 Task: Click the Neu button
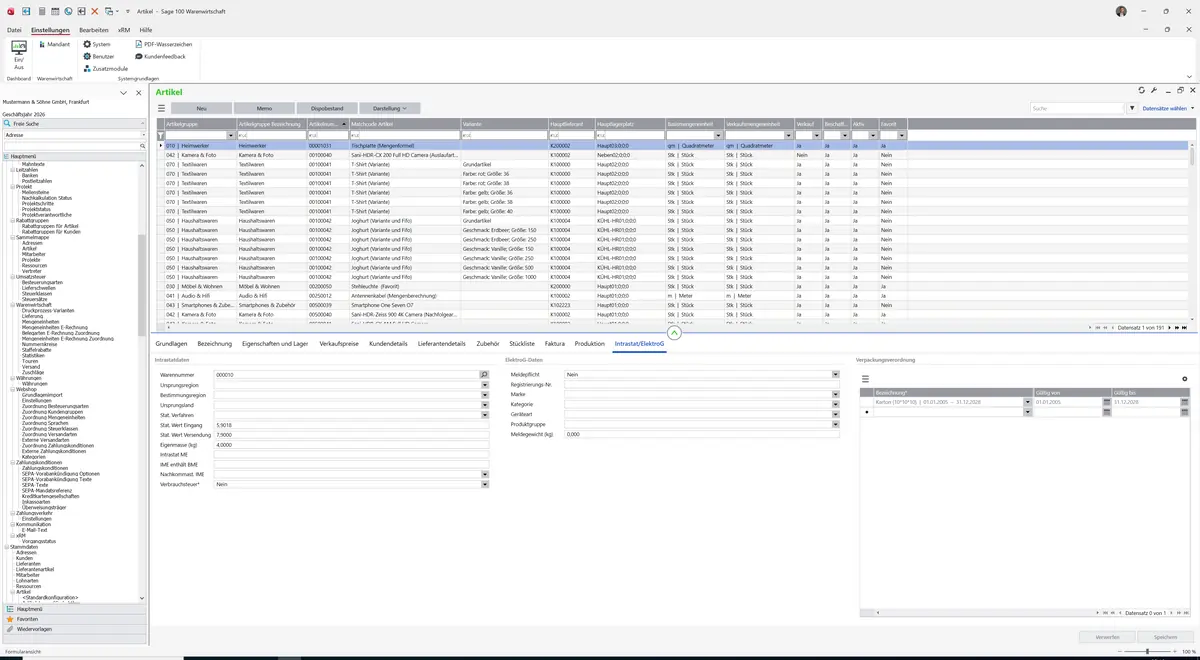[x=201, y=108]
